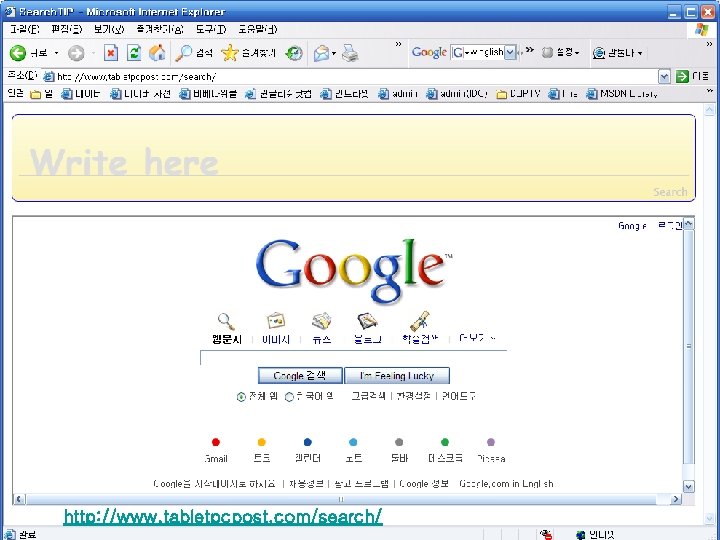Click the Write here handwriting input area

point(354,158)
